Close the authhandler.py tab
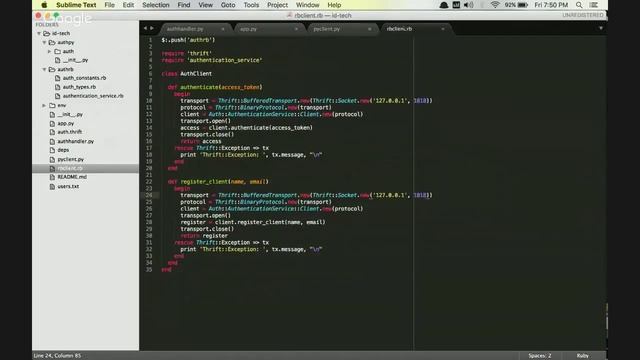 (223, 29)
